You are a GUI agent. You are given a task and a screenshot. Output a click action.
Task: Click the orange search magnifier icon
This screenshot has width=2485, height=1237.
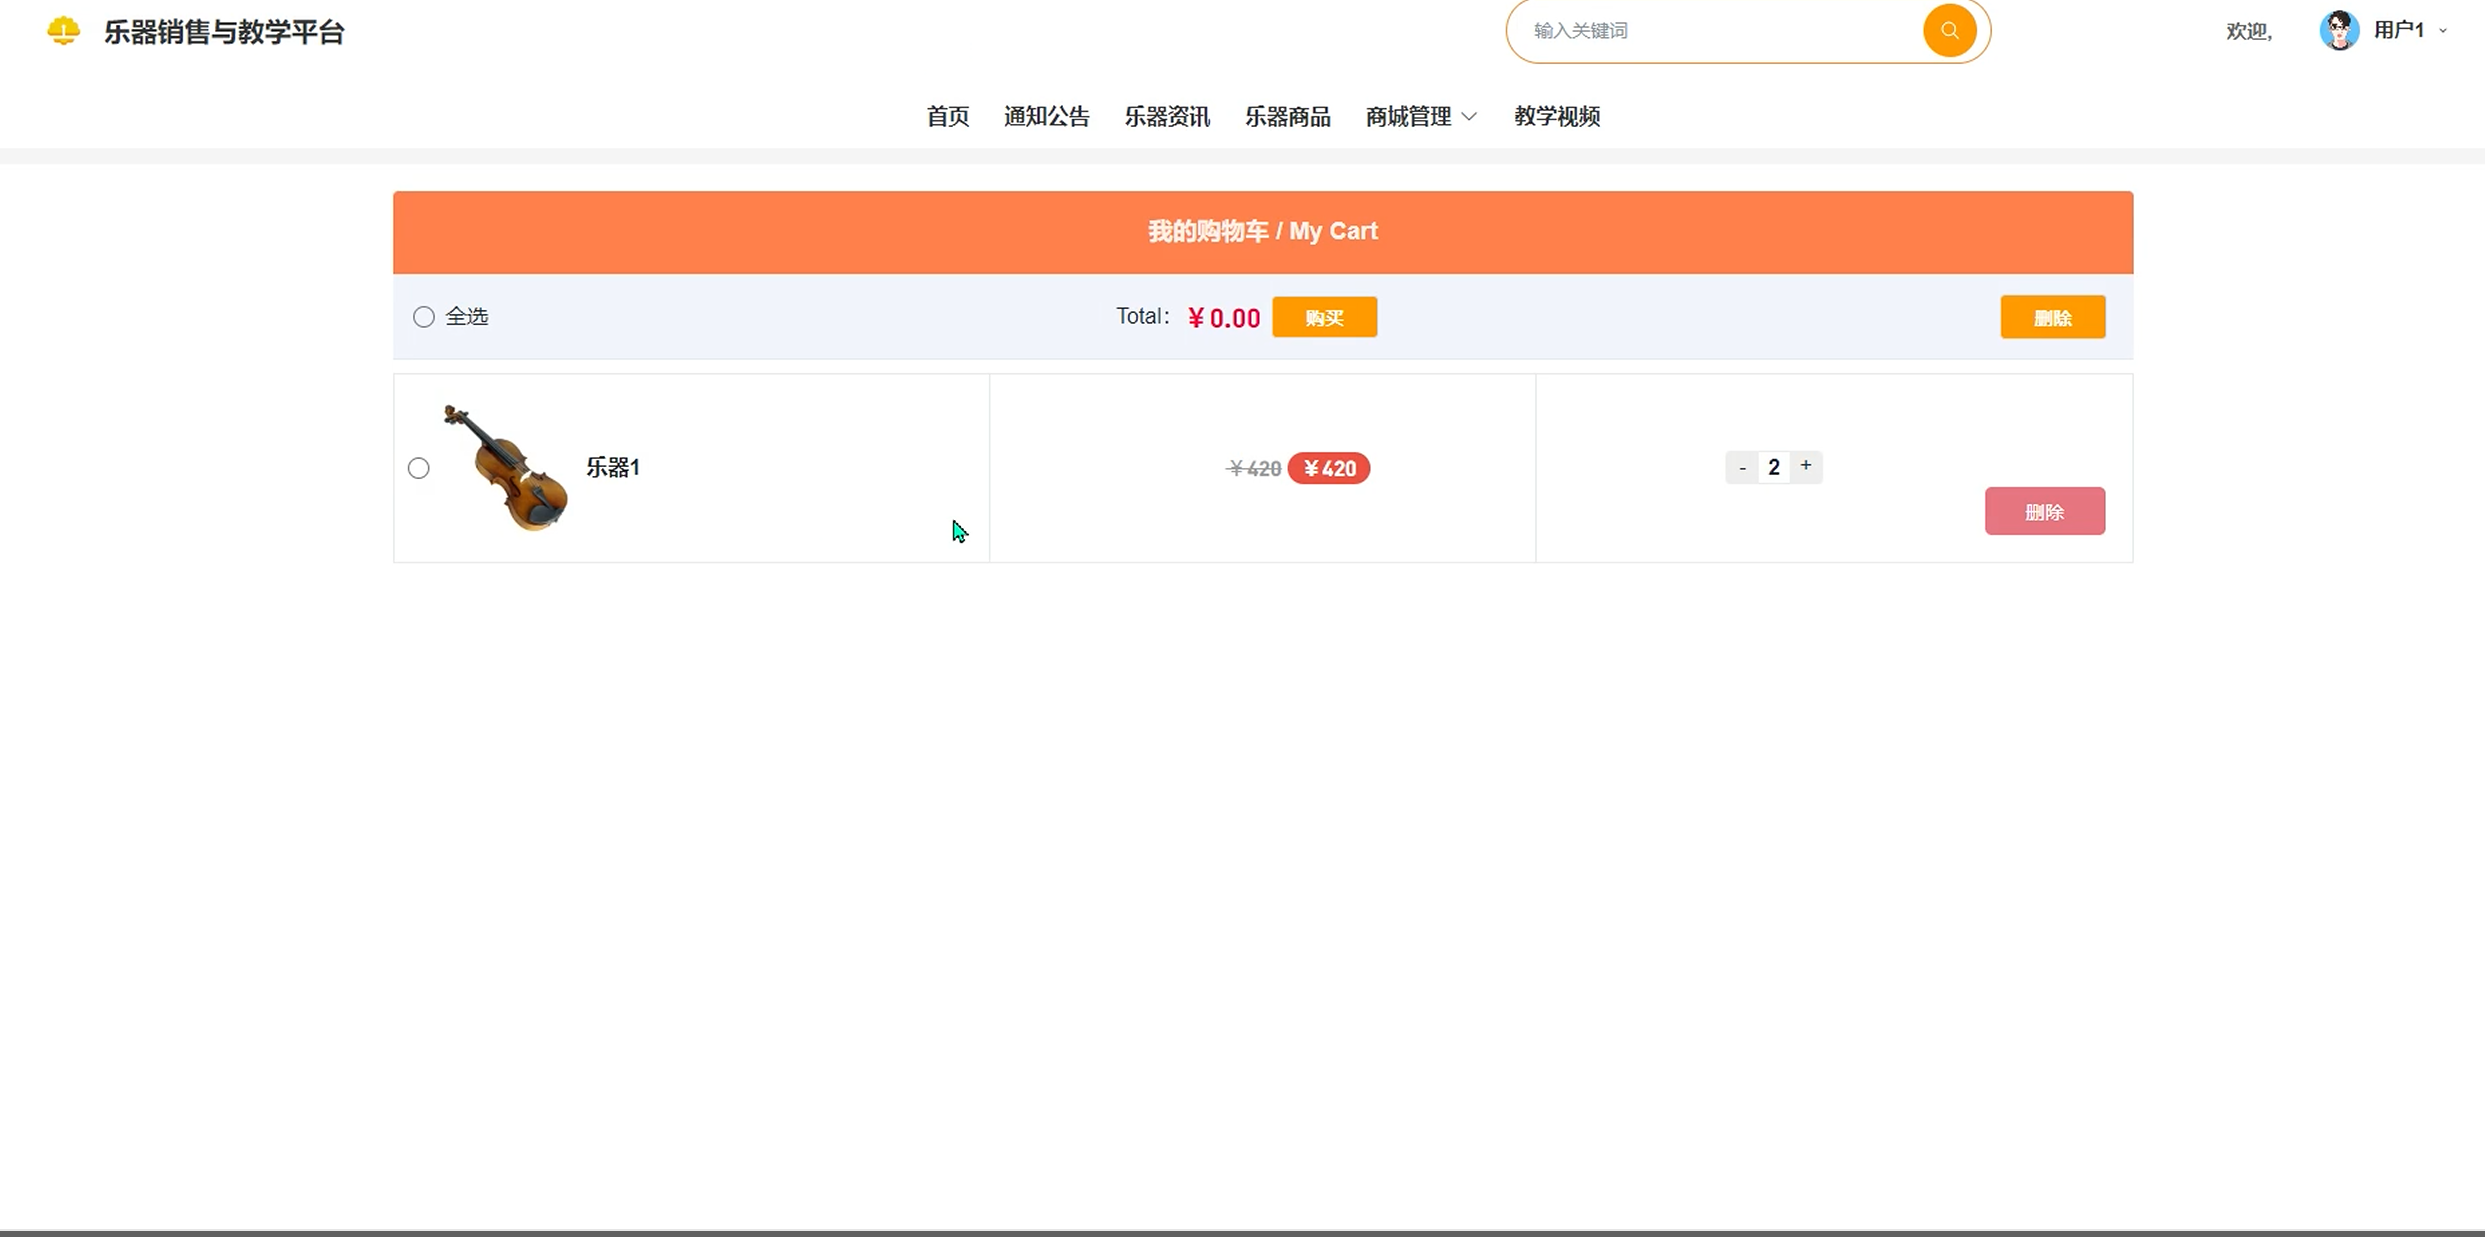point(1949,31)
